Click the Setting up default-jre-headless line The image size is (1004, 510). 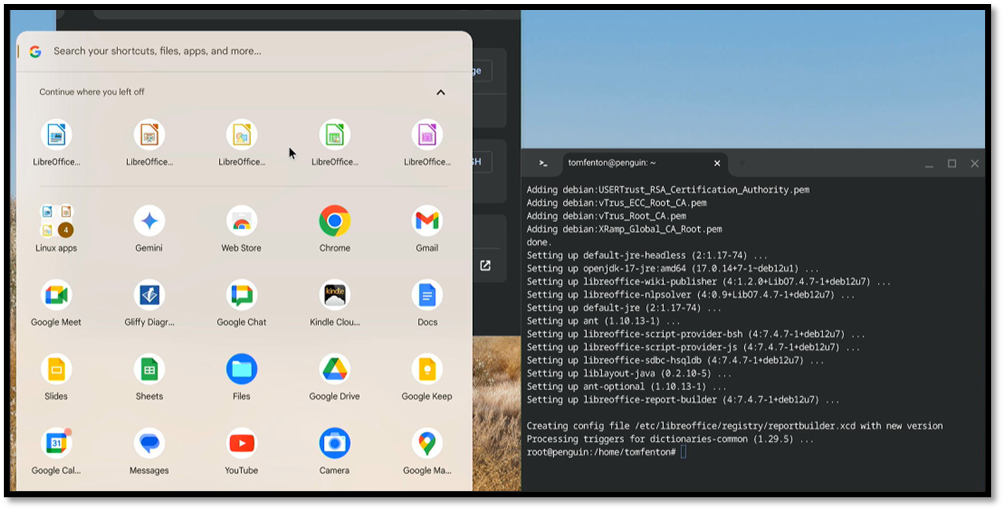pos(647,256)
